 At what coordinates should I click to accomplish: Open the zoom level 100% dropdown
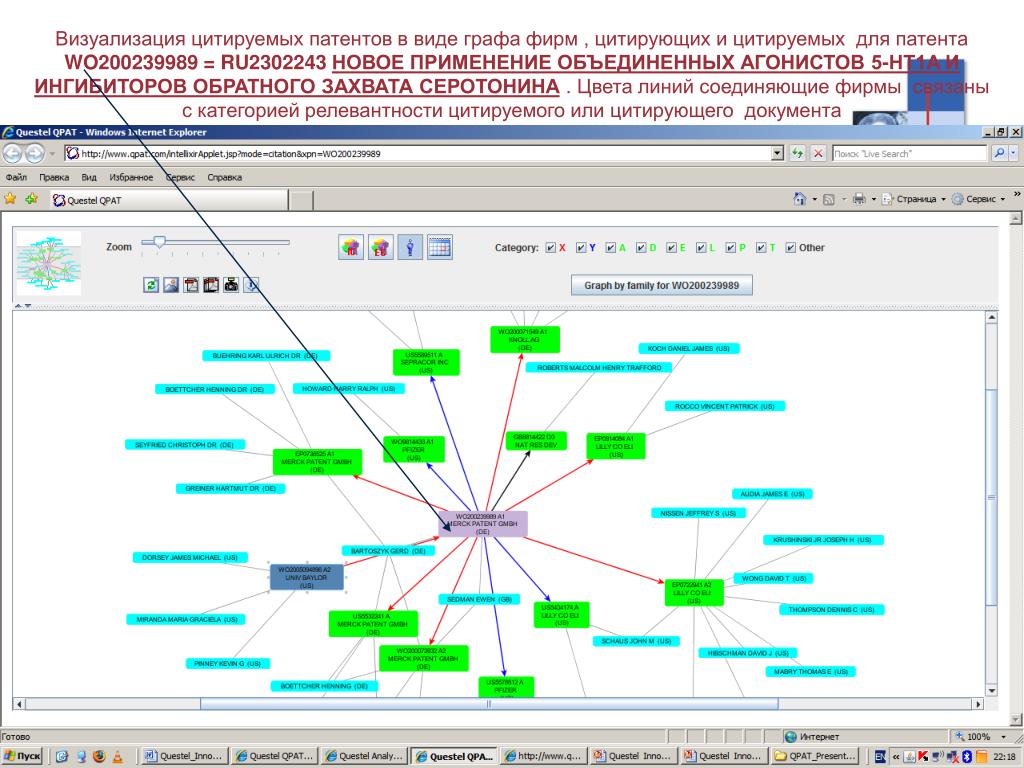click(1004, 737)
